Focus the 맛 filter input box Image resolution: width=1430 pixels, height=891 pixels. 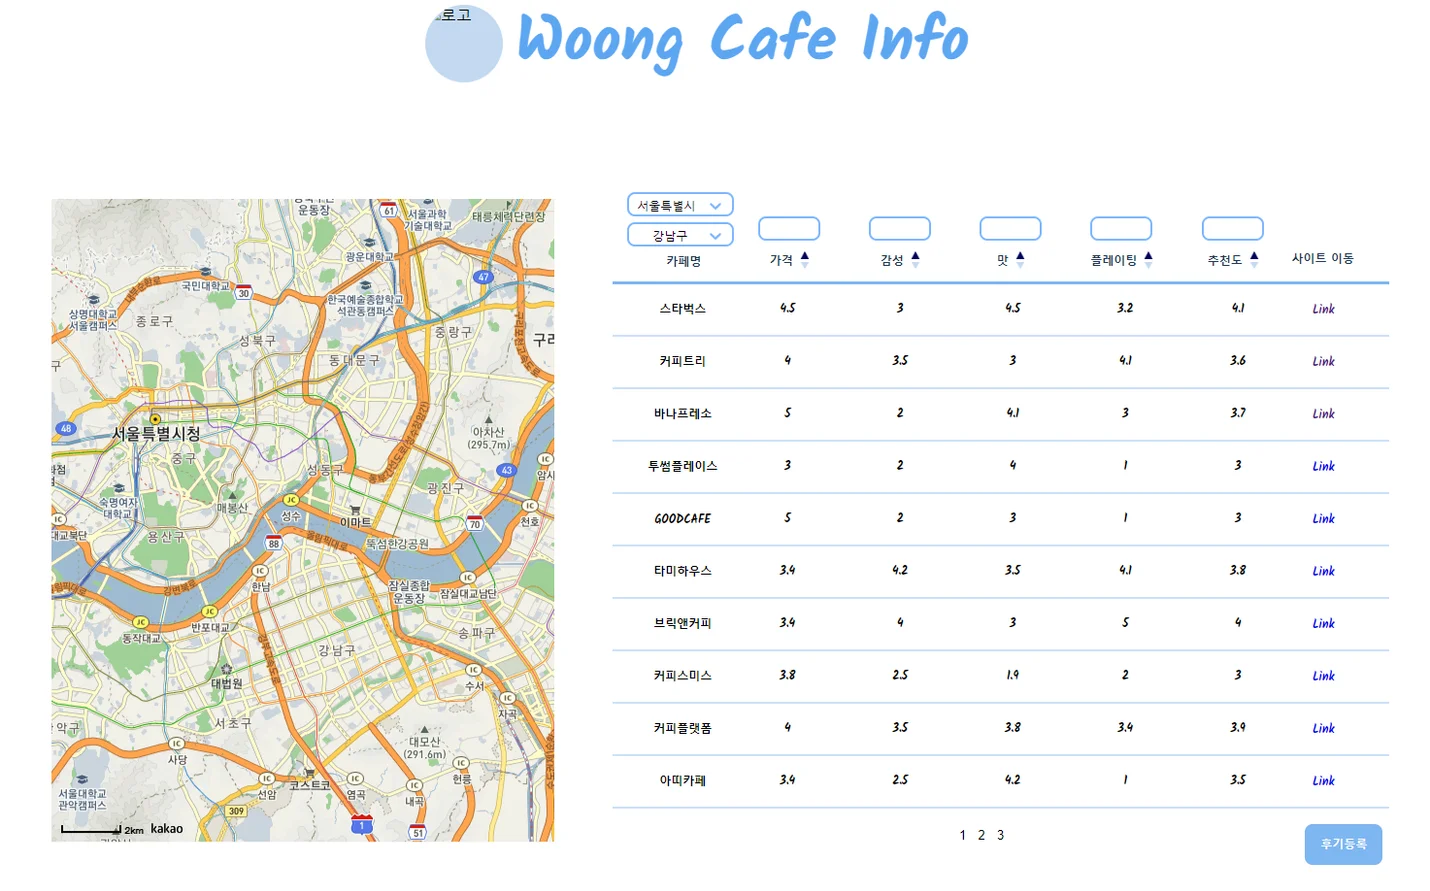click(1010, 229)
